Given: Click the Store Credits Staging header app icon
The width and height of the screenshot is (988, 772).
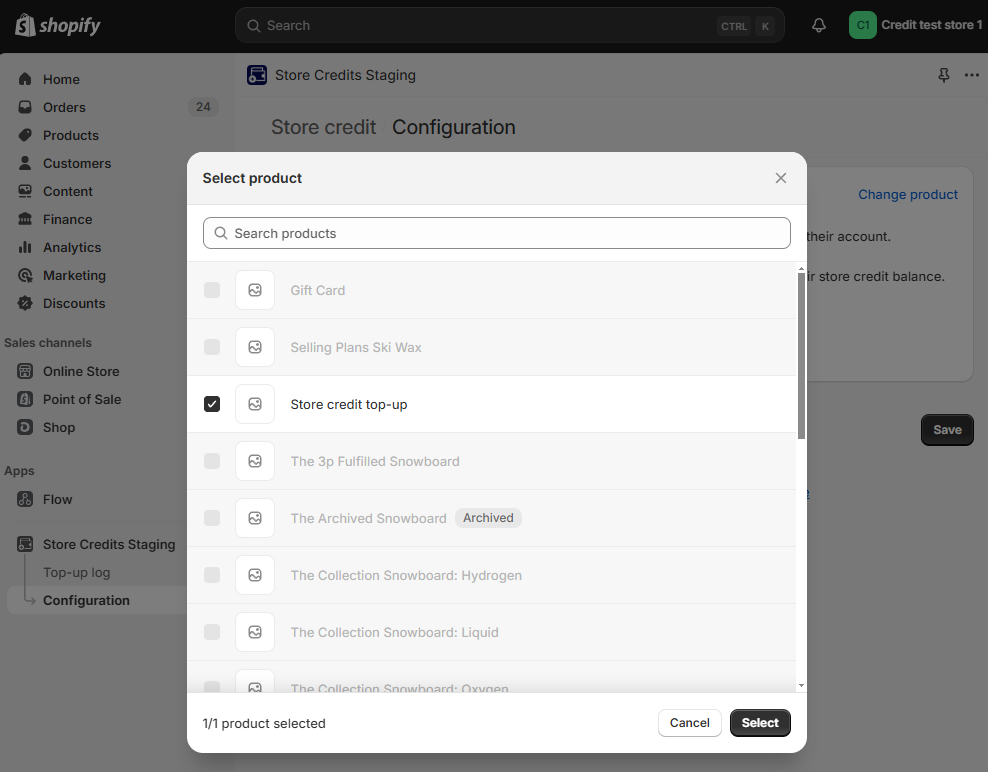Looking at the screenshot, I should tap(256, 75).
